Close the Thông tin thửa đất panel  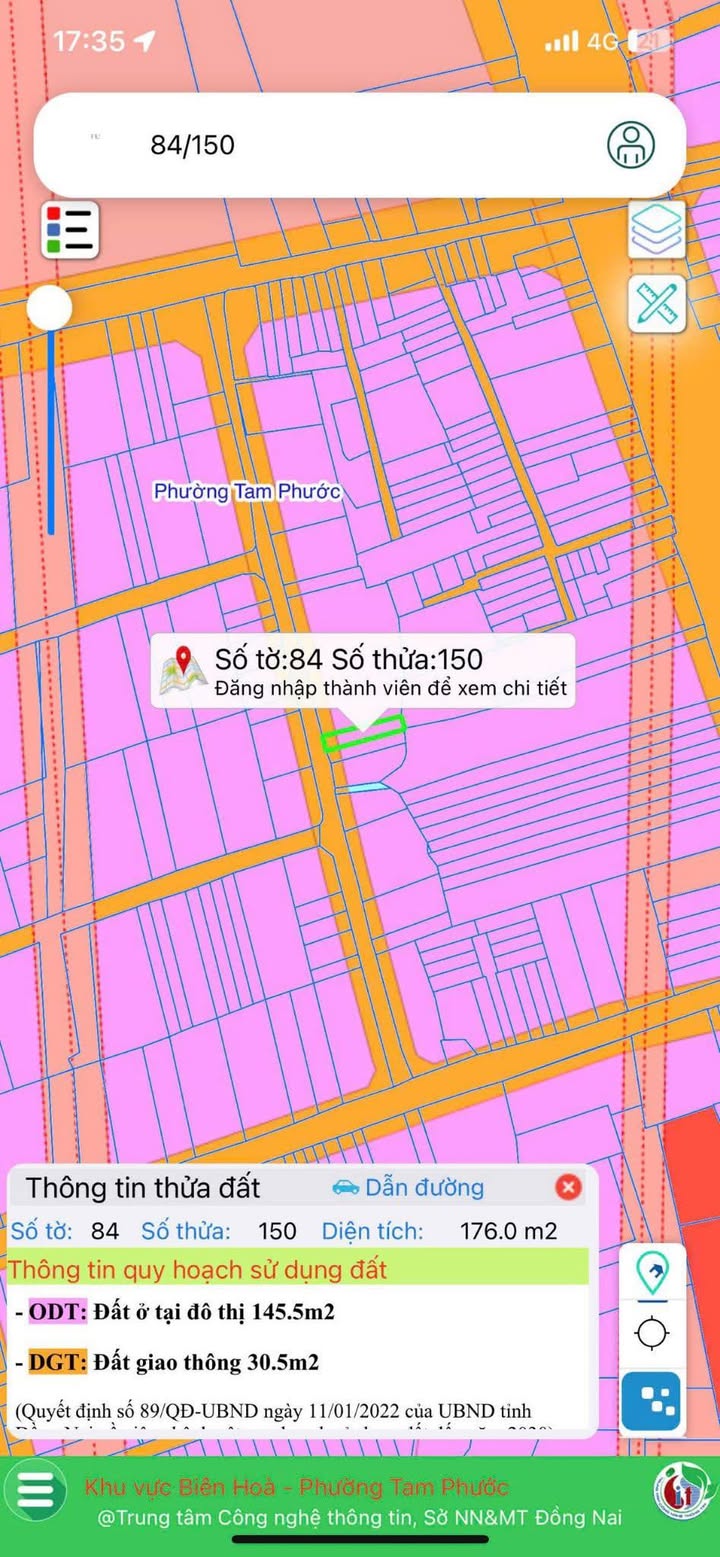(568, 1187)
